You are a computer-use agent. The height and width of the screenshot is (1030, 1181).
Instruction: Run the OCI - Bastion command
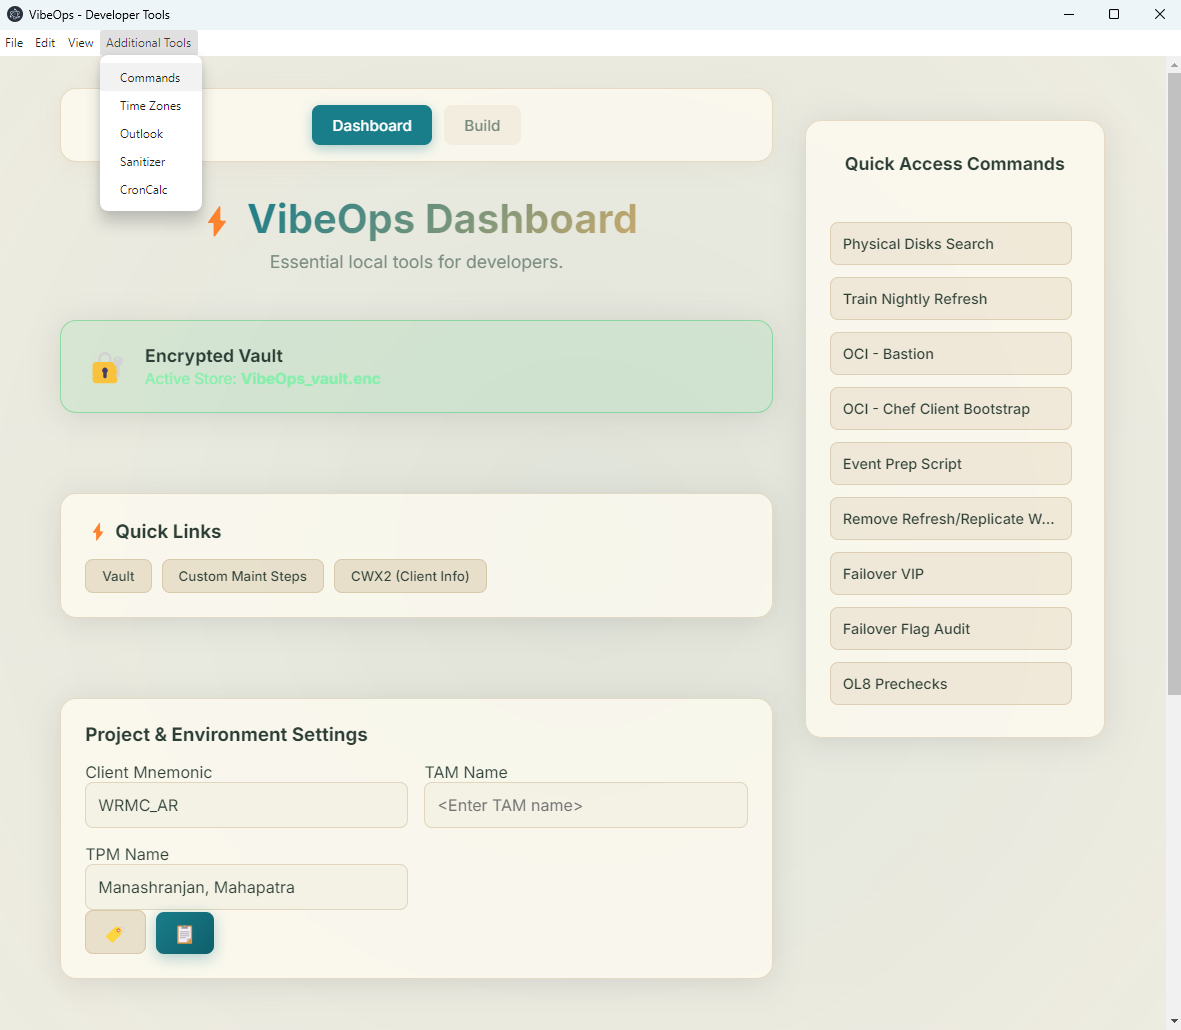click(x=950, y=354)
